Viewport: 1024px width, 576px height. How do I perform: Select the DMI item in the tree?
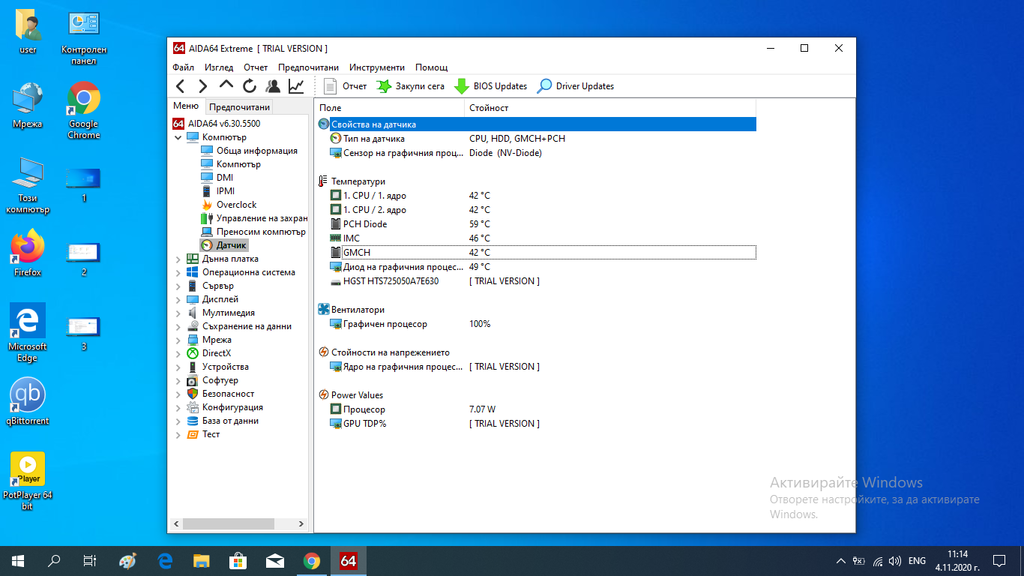pyautogui.click(x=224, y=178)
